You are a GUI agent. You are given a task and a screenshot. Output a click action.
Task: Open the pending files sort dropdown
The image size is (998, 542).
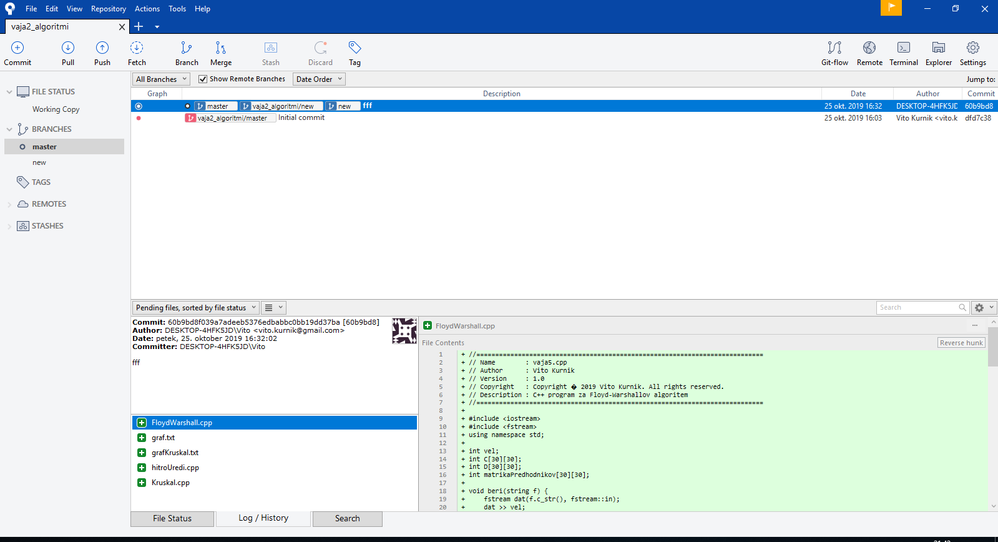click(195, 307)
